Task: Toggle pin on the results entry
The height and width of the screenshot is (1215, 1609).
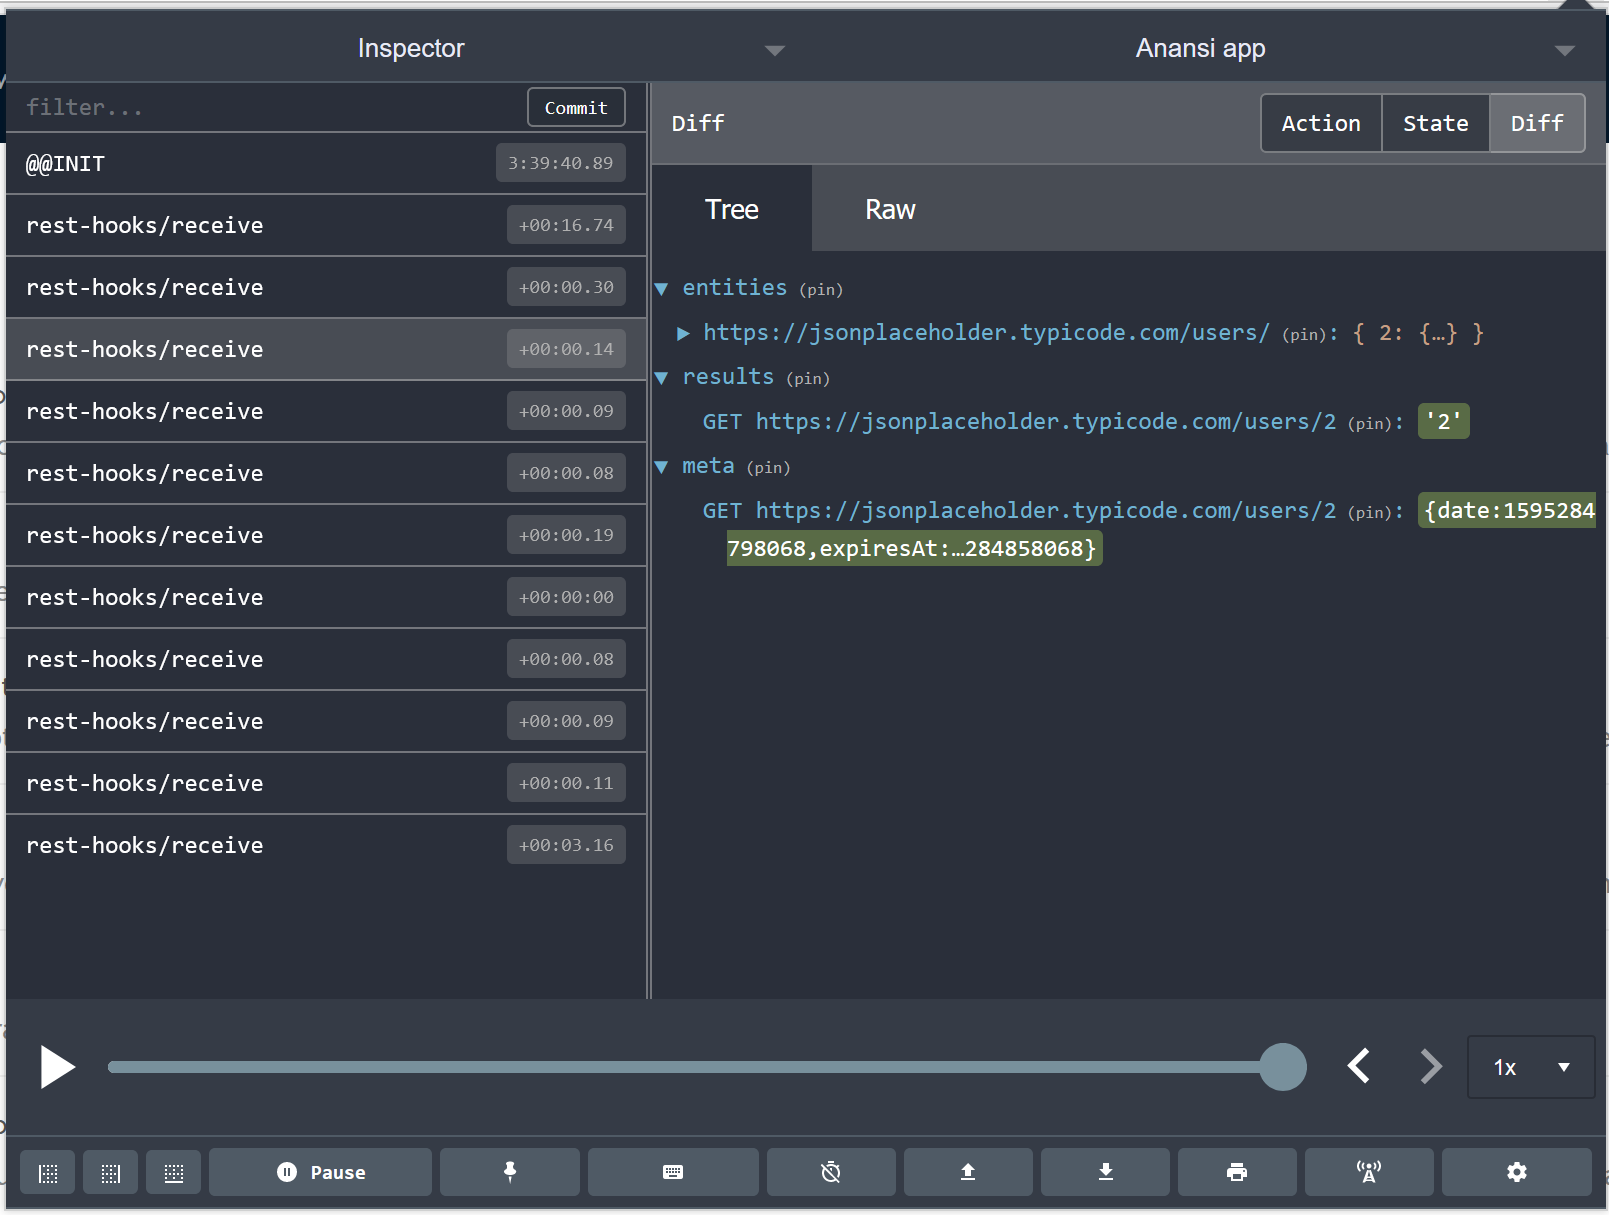Action: pyautogui.click(x=807, y=378)
